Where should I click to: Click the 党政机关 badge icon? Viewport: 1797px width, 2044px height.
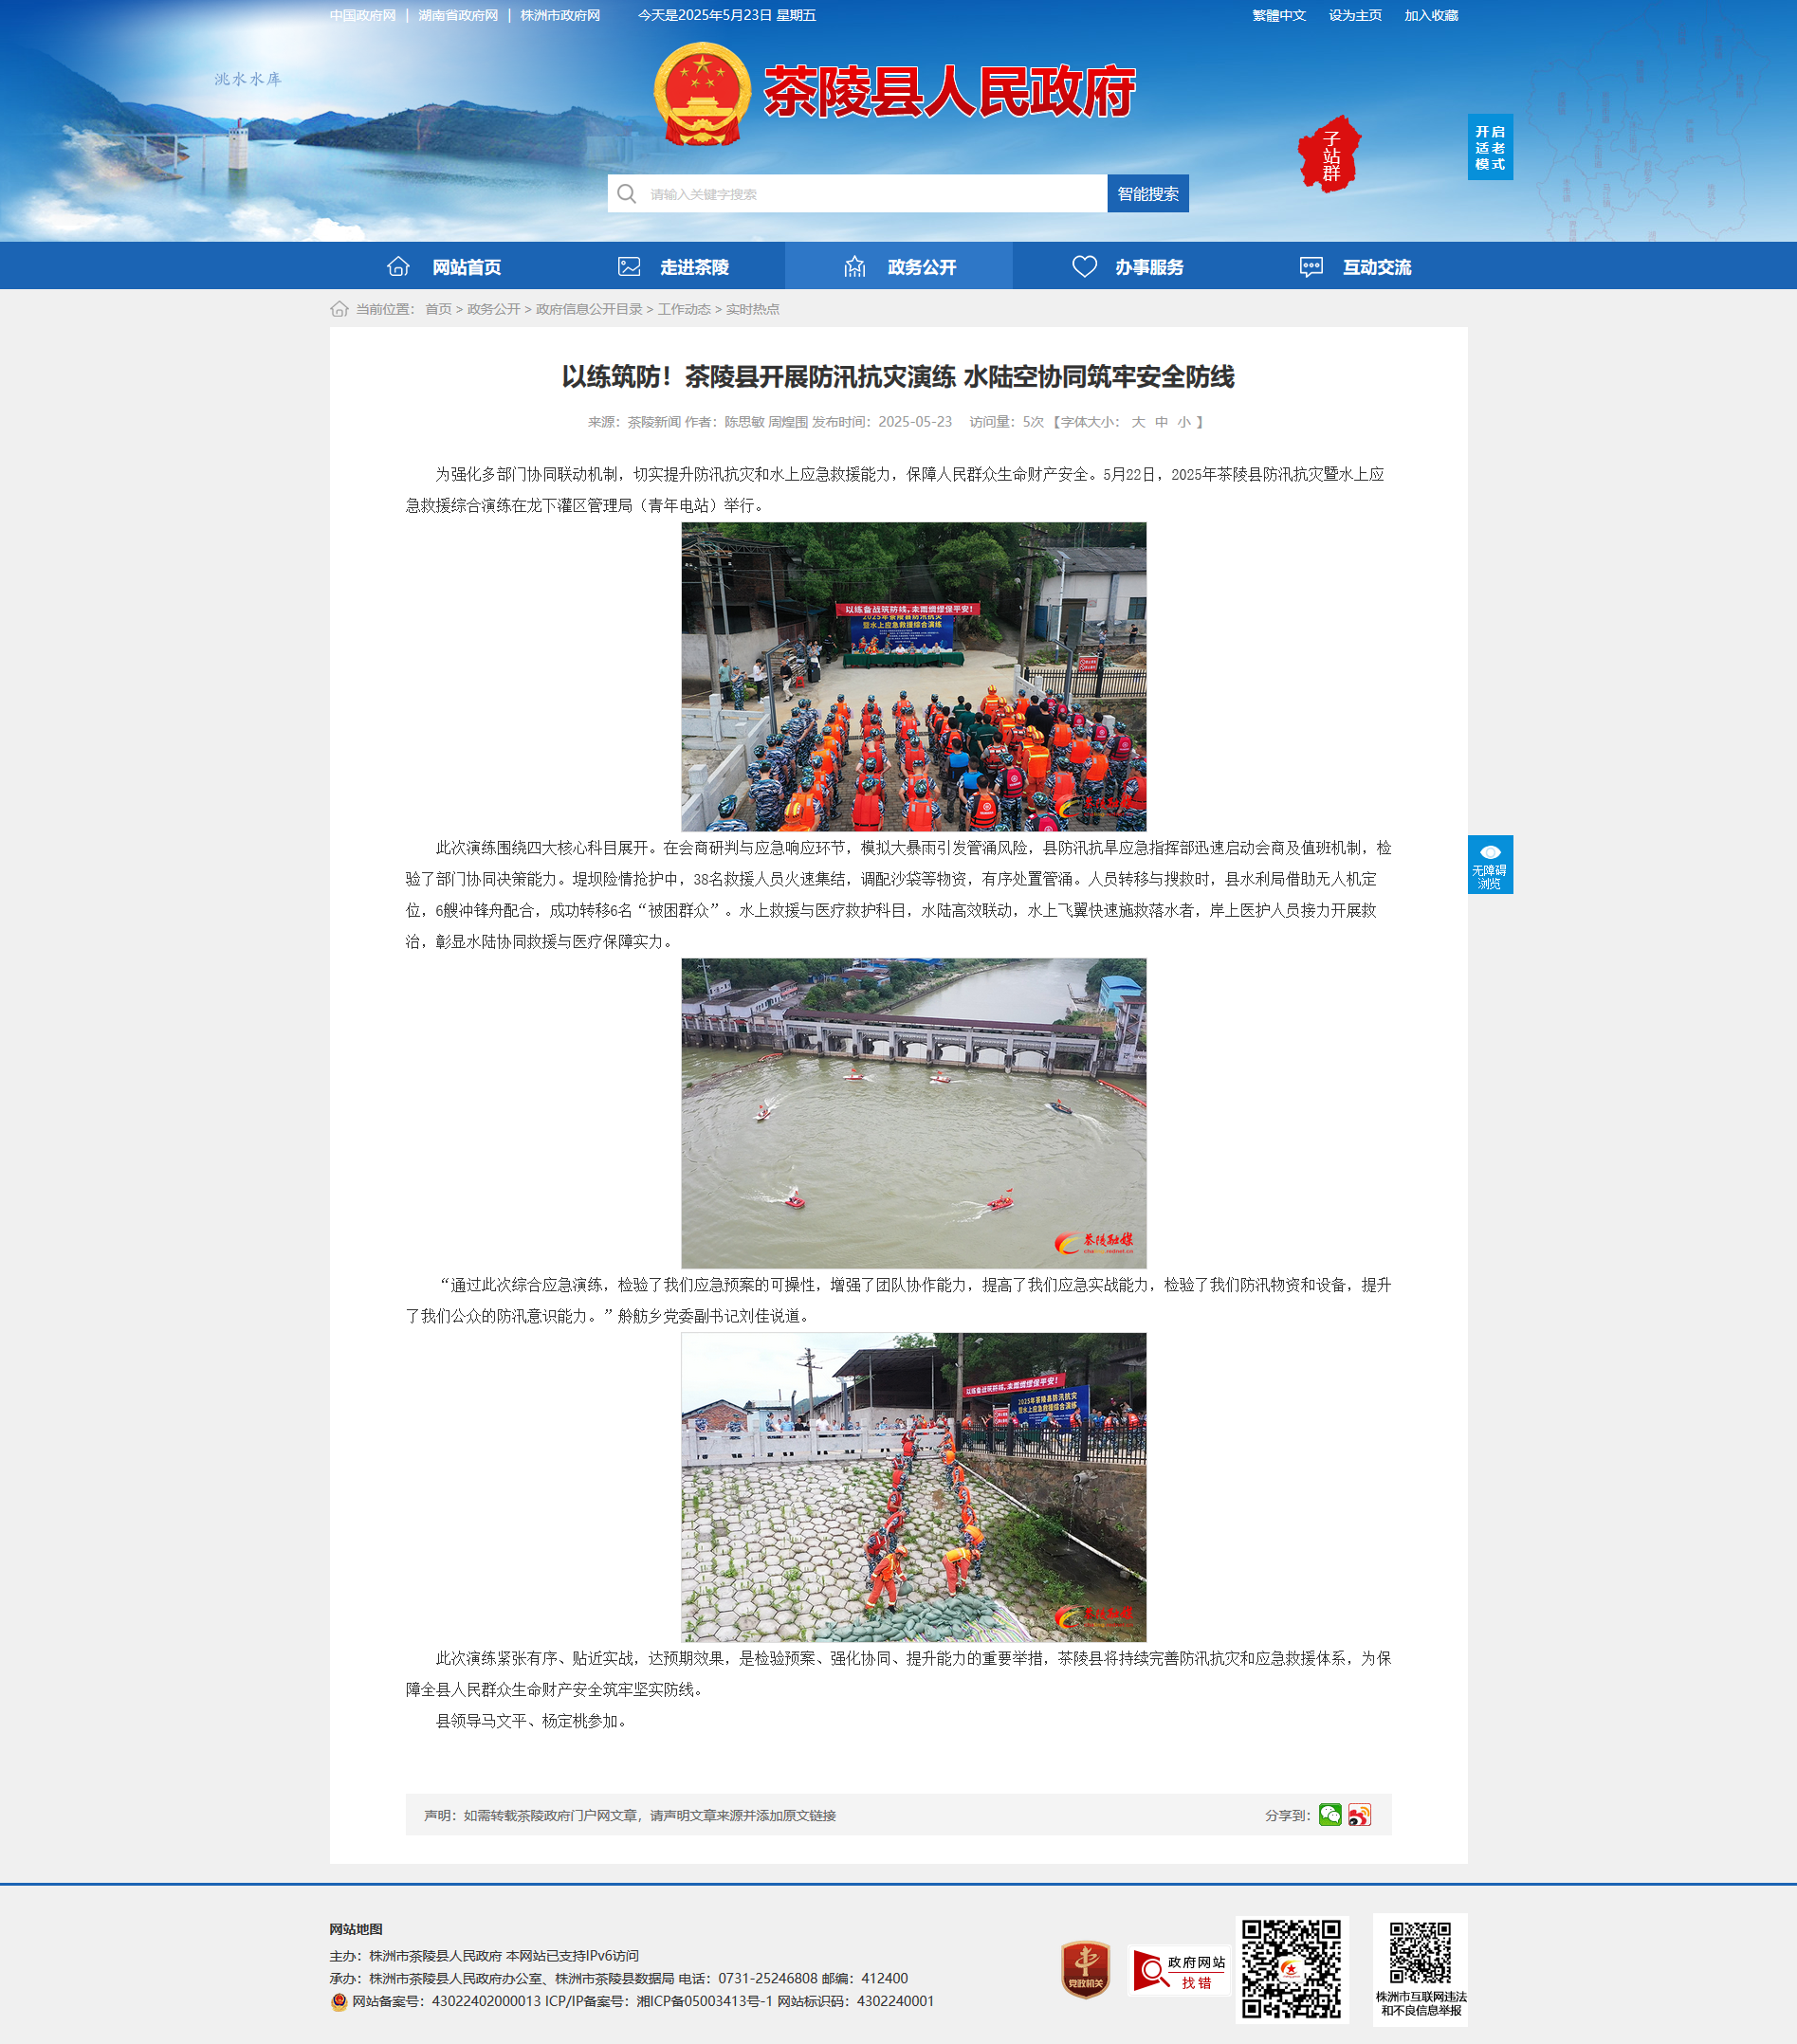[1085, 1969]
